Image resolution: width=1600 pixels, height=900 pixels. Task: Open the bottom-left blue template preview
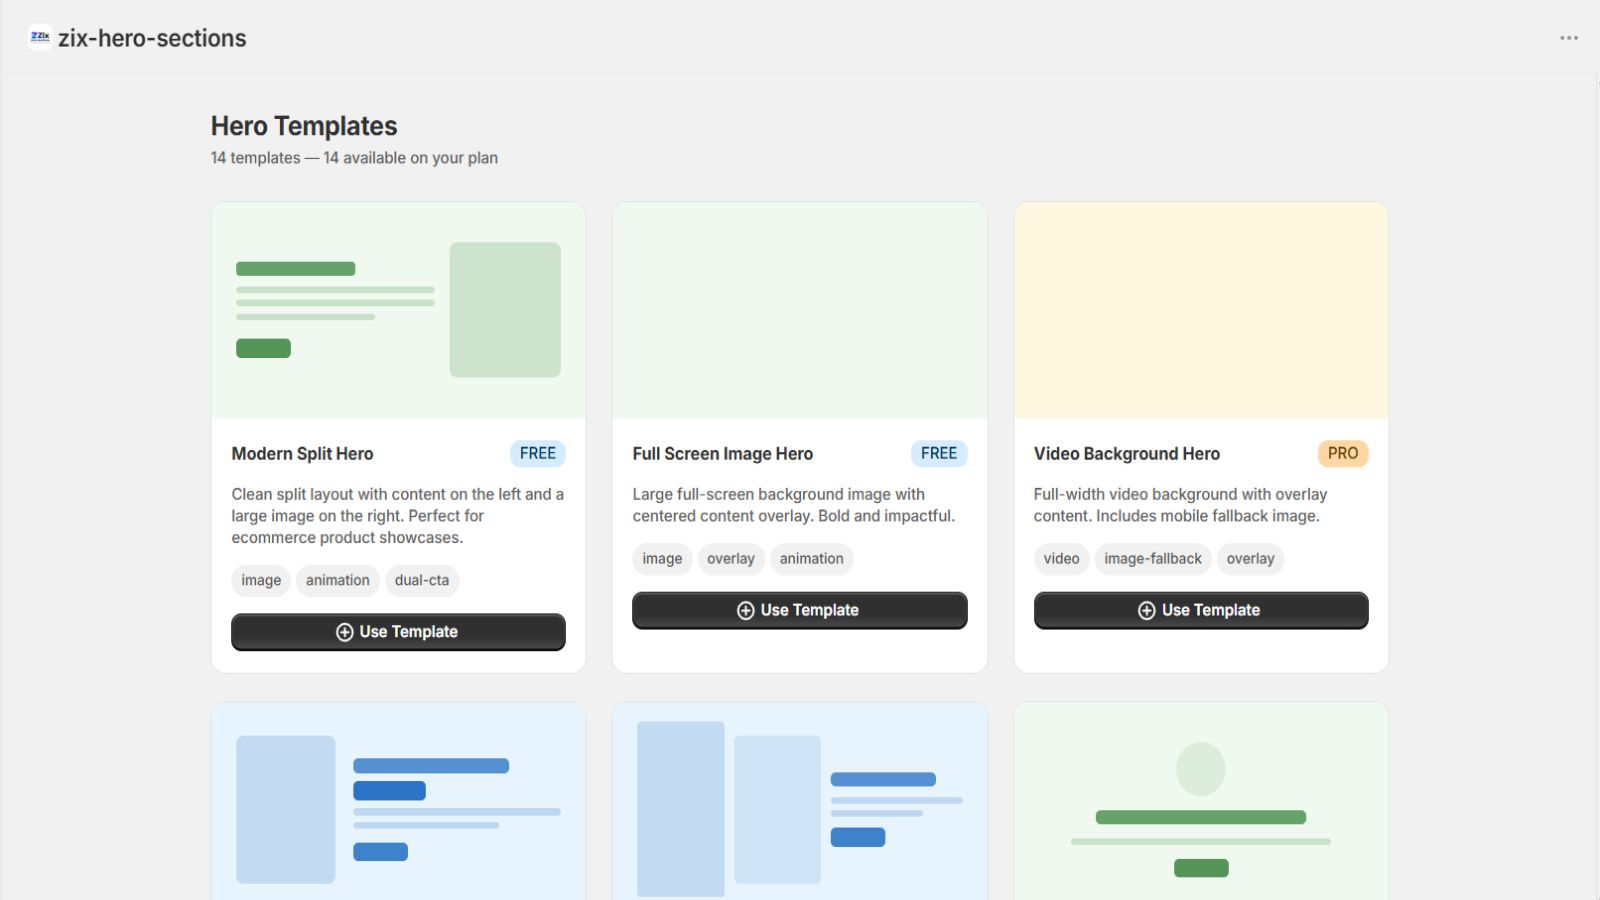coord(398,801)
